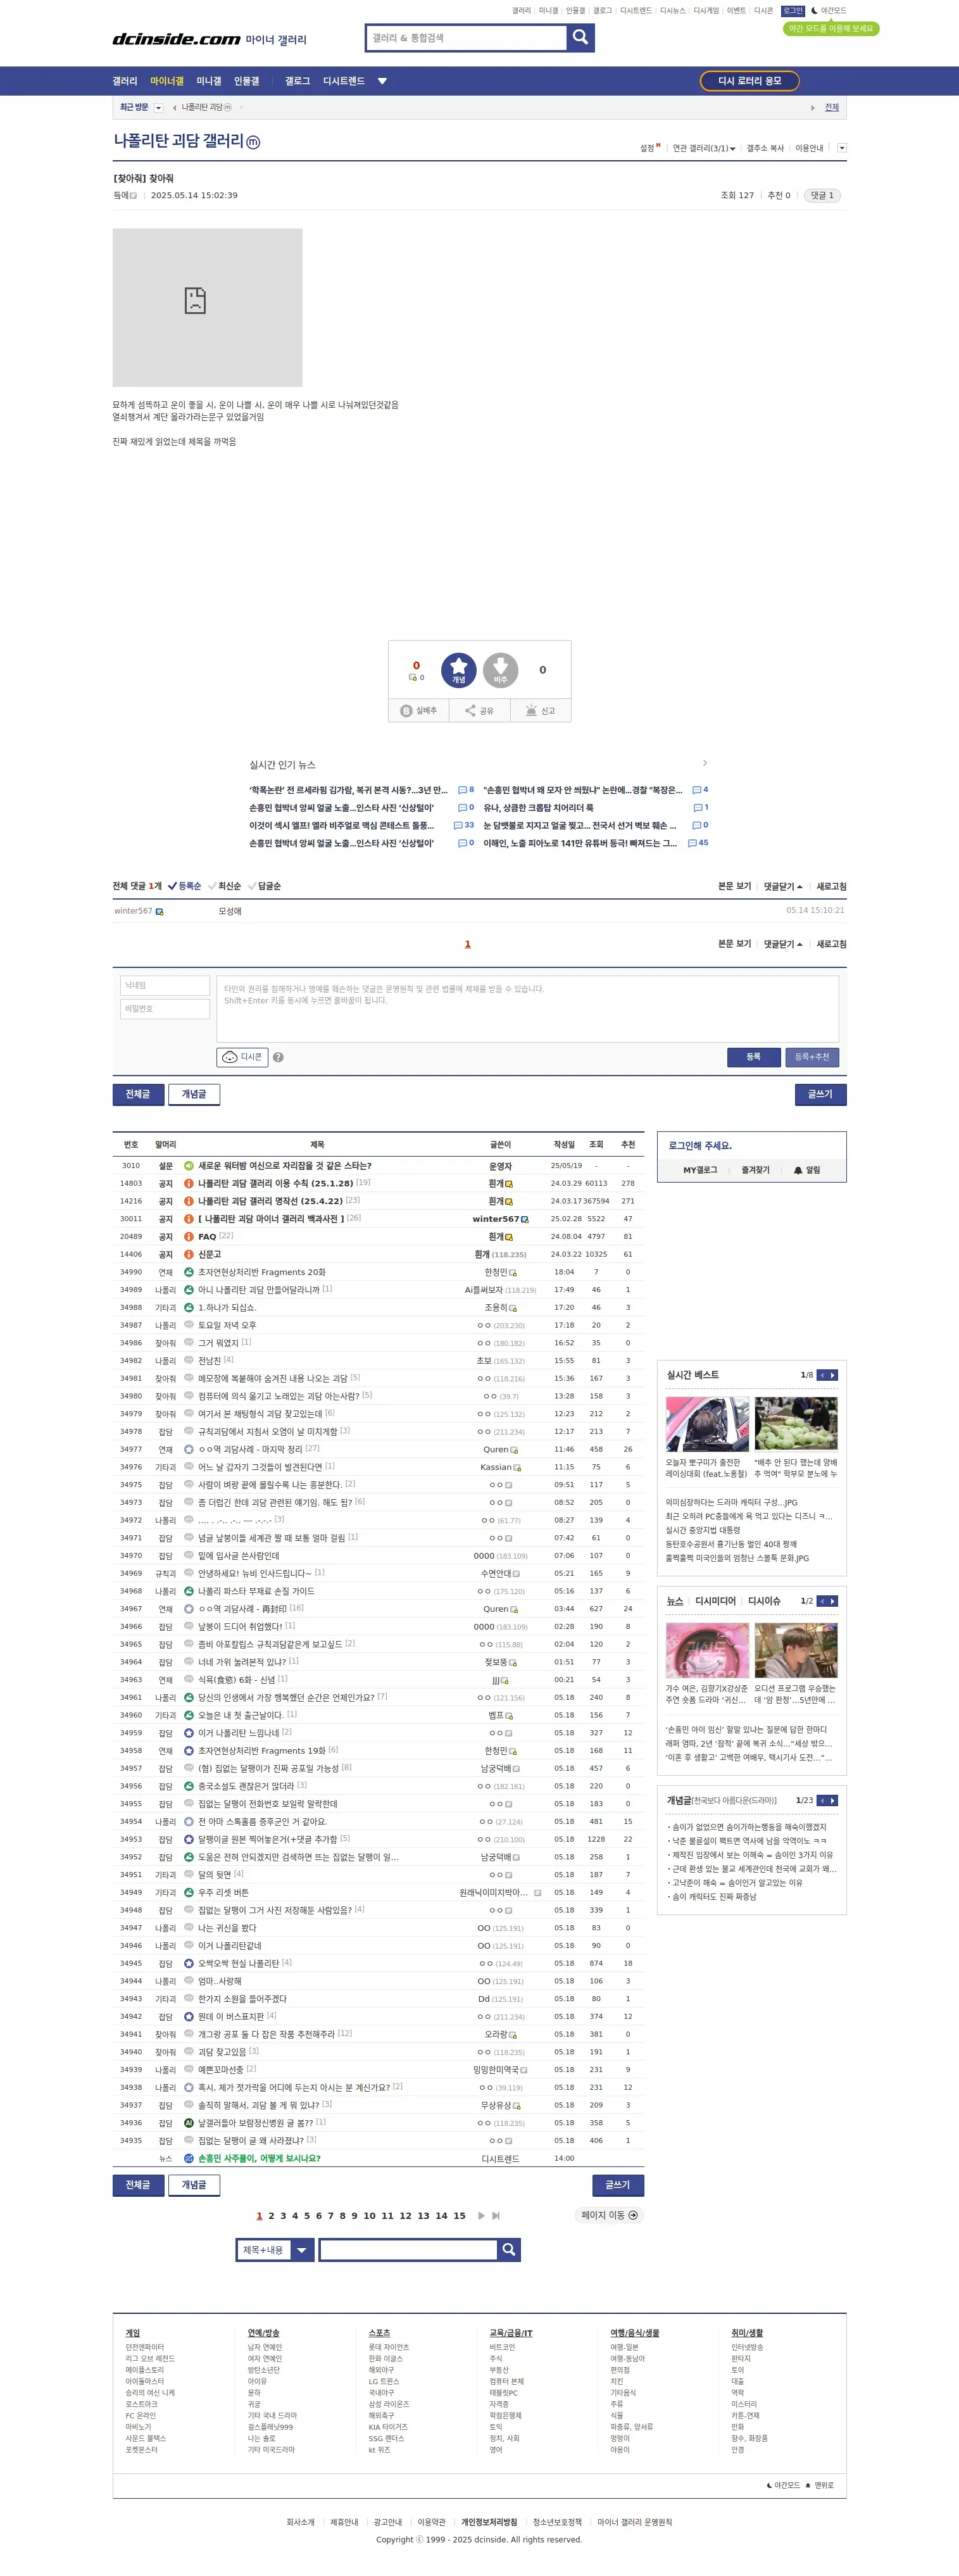
Task: Share the post via 공유 icon
Action: [x=480, y=711]
